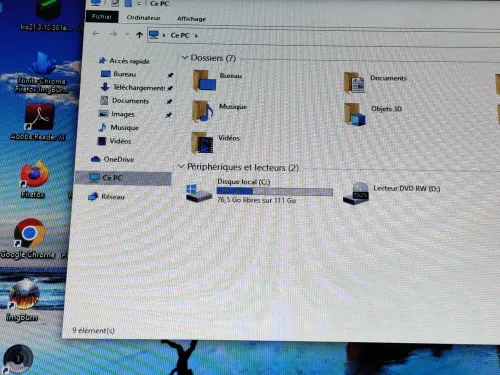500x375 pixels.
Task: Open the recent locations dropdown arrow
Action: click(x=127, y=34)
